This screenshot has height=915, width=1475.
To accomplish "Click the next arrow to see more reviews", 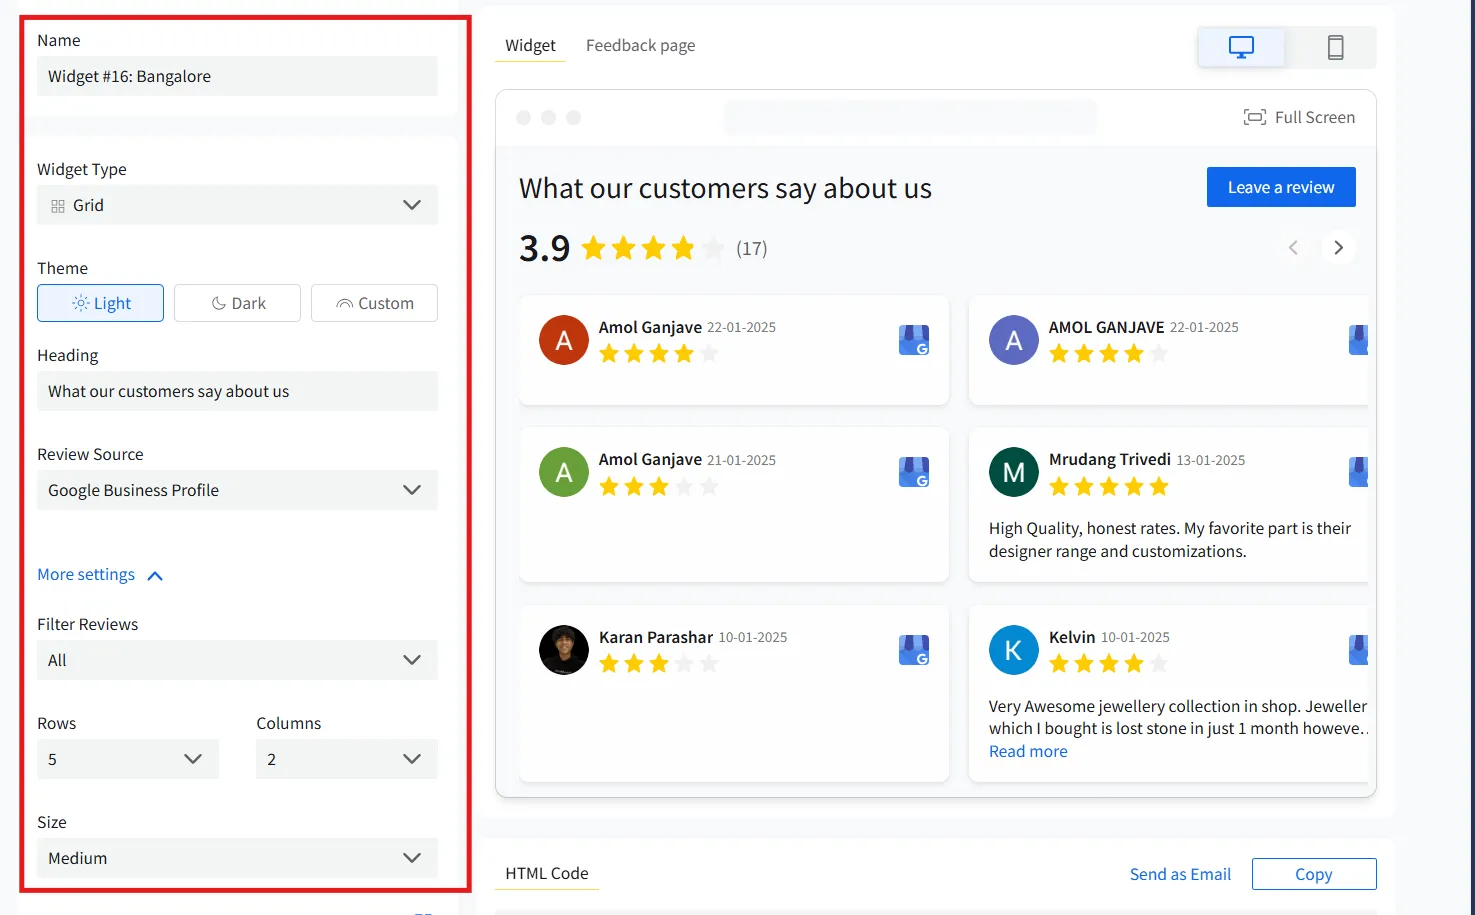I will click(1338, 247).
